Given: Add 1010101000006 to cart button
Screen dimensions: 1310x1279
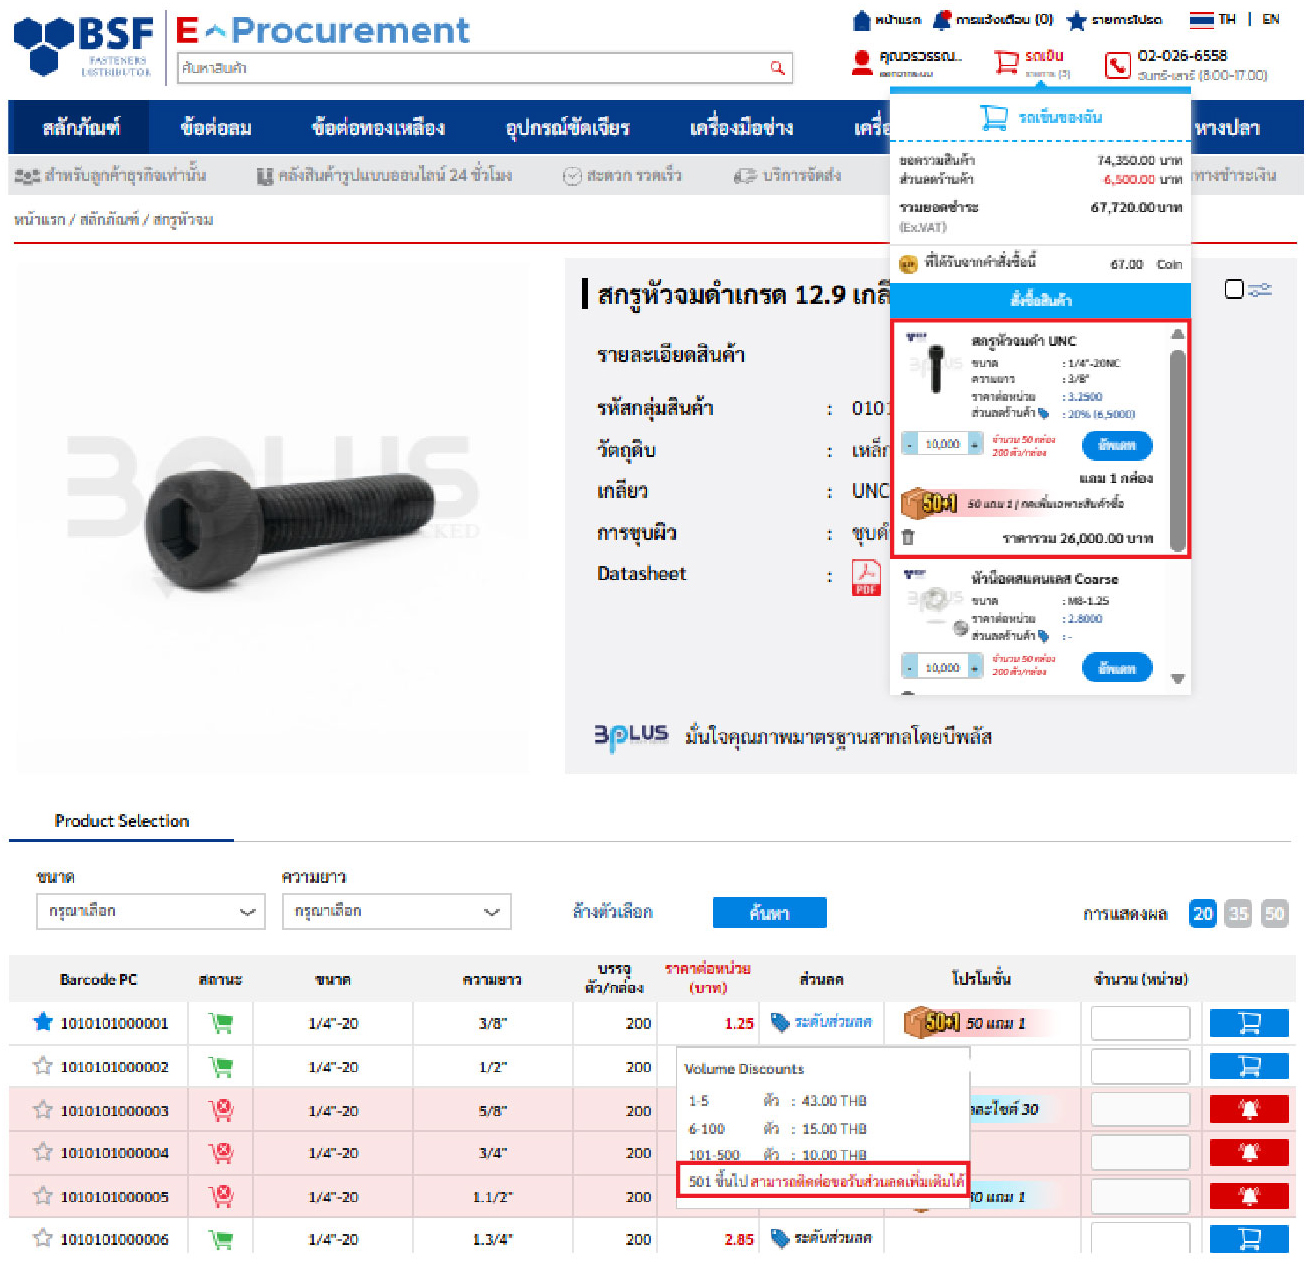Looking at the screenshot, I should [x=1249, y=1239].
